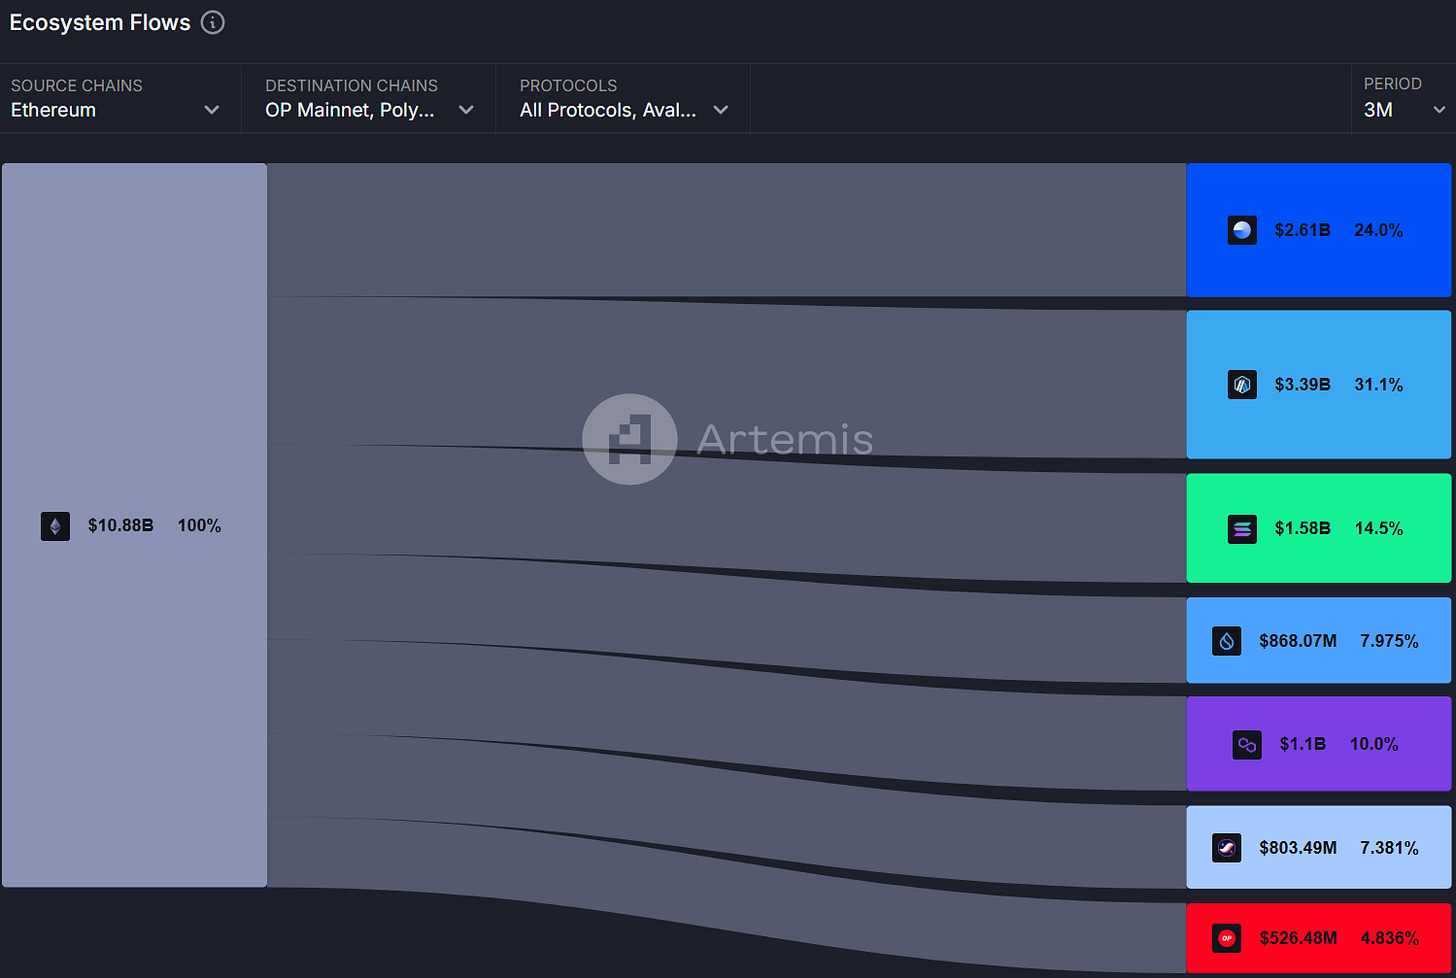The width and height of the screenshot is (1456, 978).
Task: Click the $868.07M value
Action: coord(1298,641)
